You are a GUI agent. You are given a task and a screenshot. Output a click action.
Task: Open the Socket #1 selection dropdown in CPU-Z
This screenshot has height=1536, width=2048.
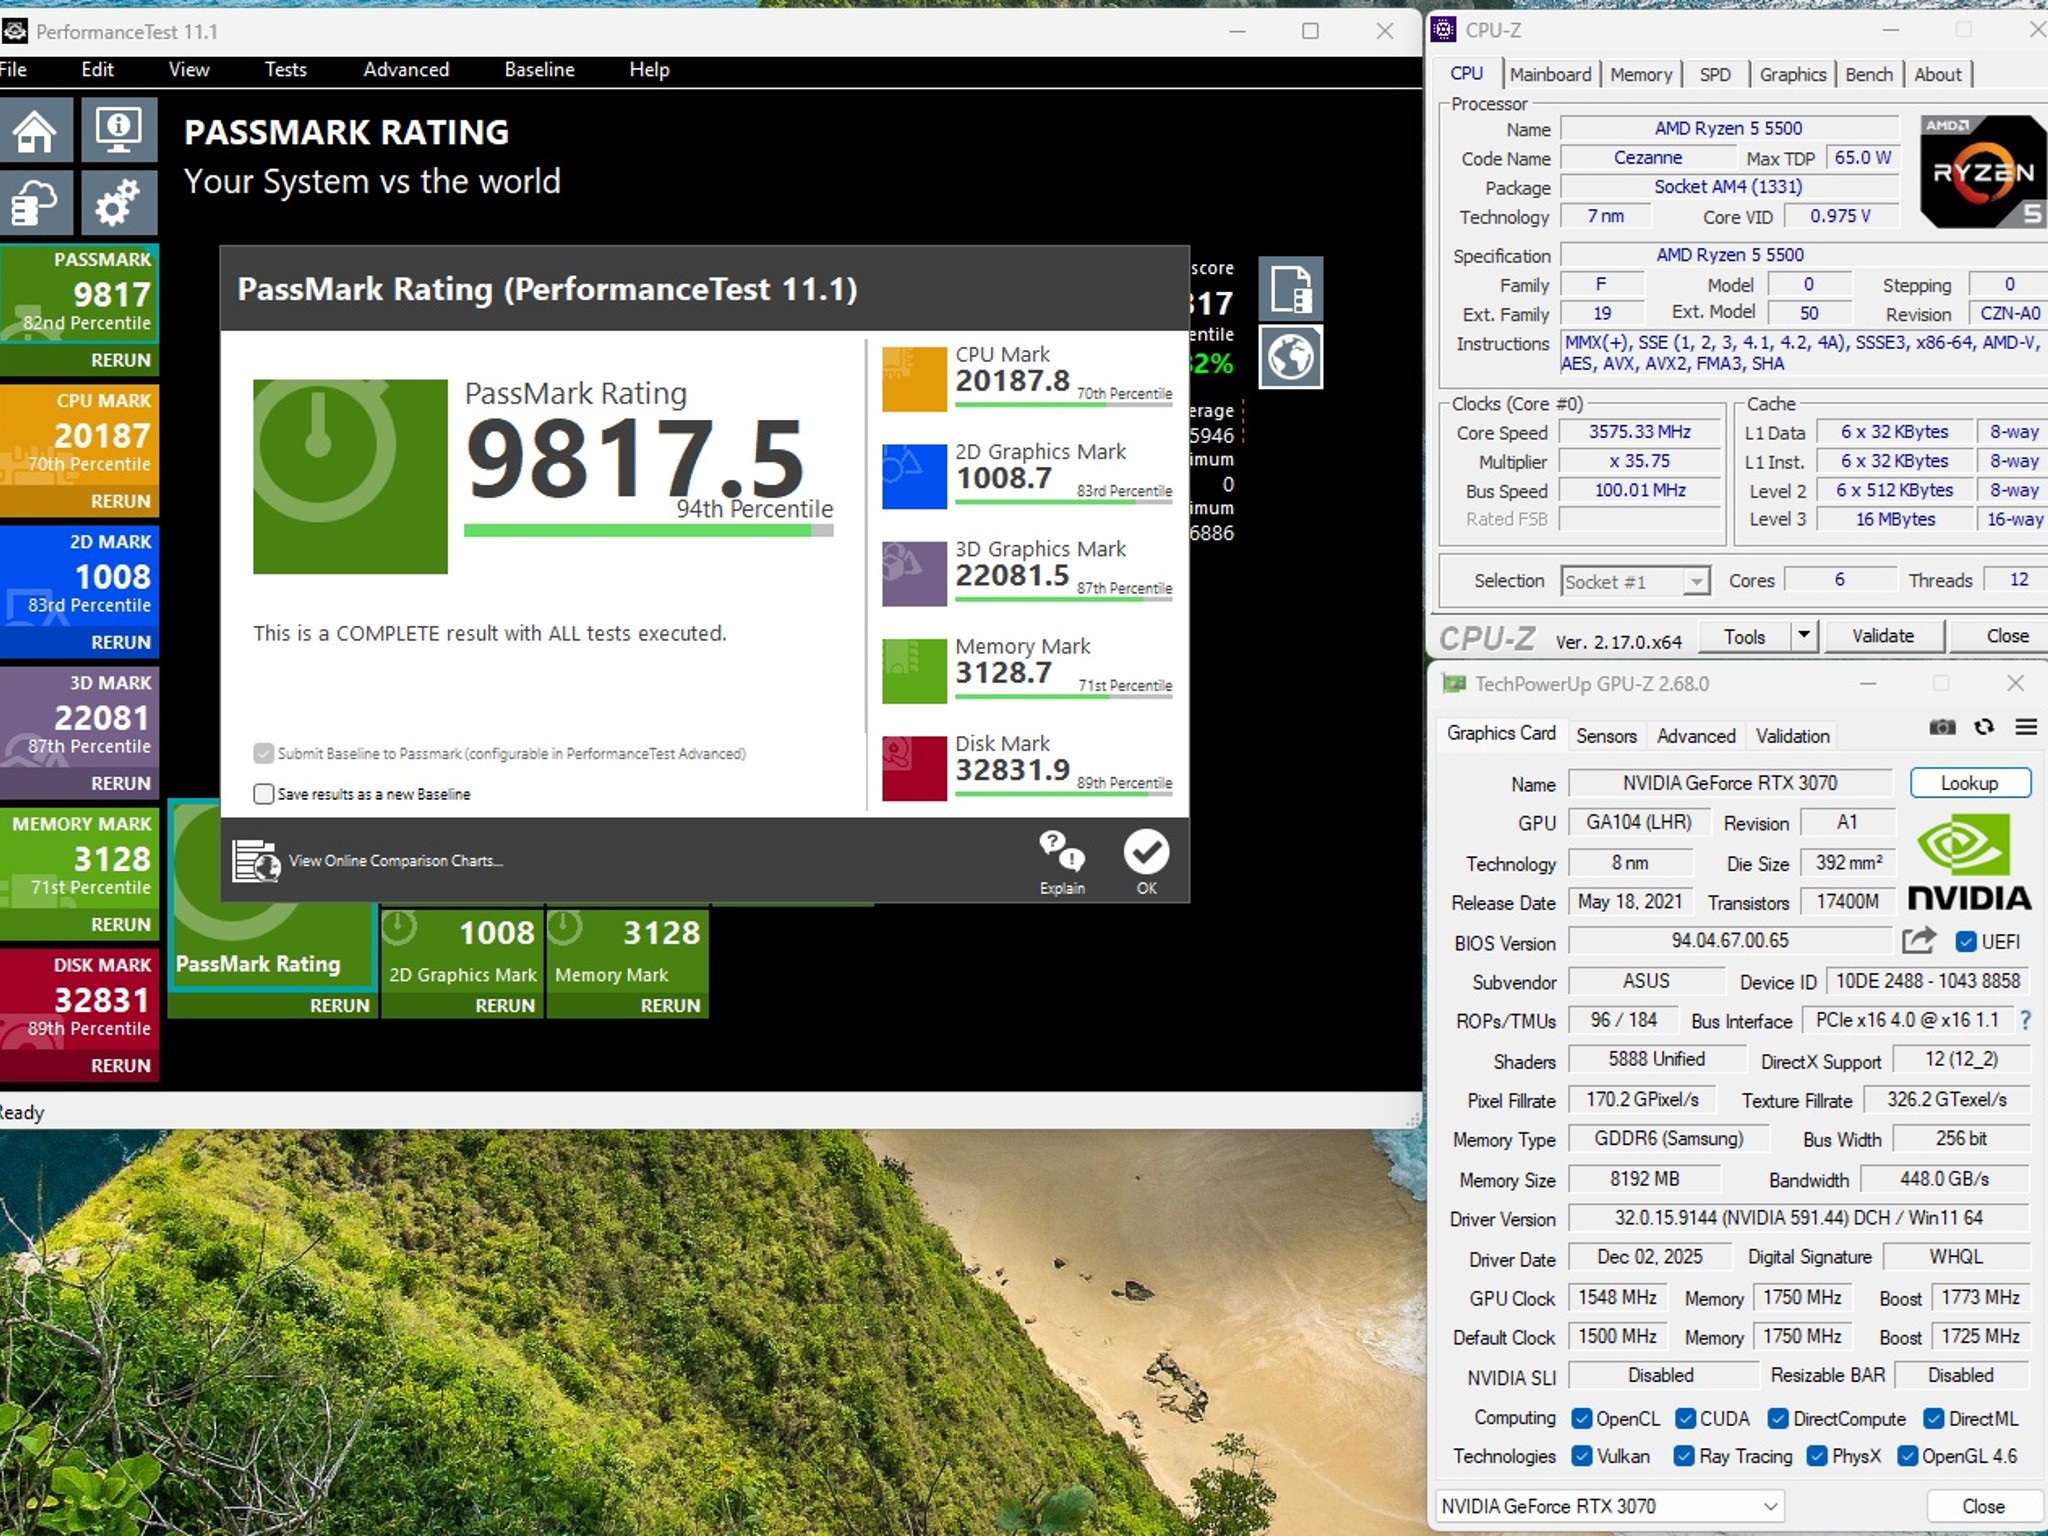click(1635, 581)
